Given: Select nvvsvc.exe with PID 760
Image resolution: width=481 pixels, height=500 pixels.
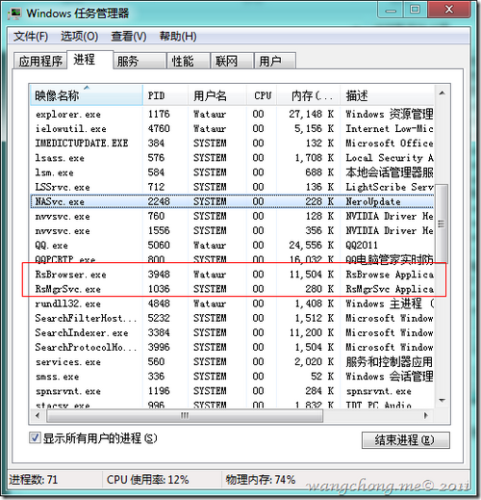Looking at the screenshot, I should coord(232,216).
